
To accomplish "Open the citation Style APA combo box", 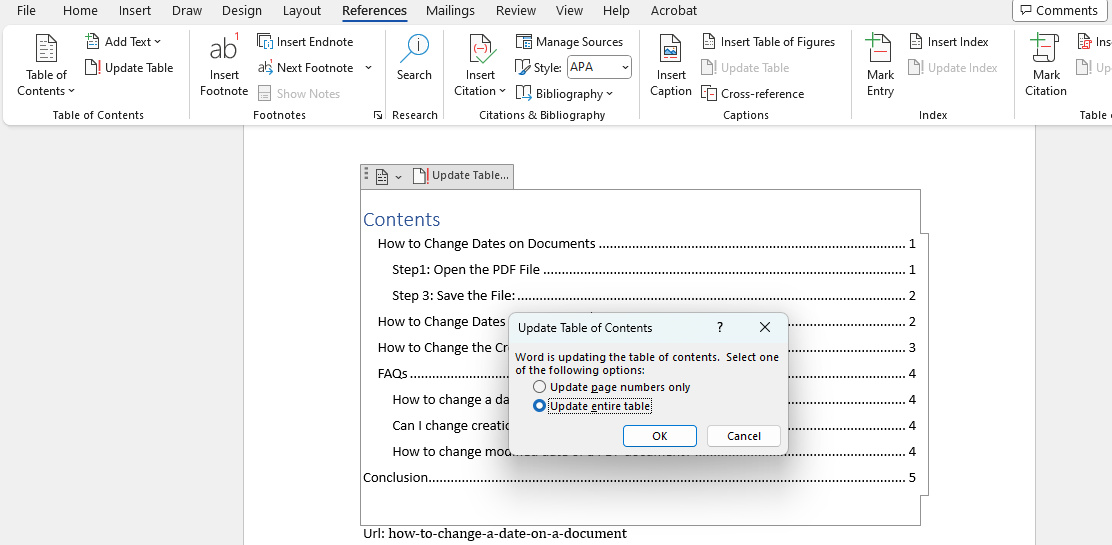I will pos(599,67).
